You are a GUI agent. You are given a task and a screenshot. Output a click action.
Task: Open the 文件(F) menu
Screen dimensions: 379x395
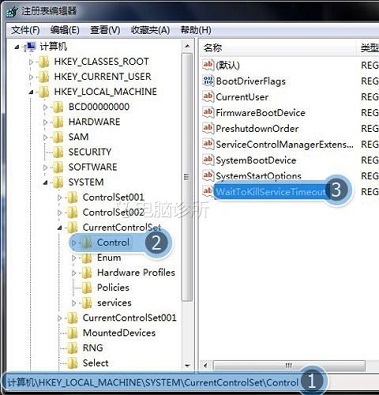[25, 30]
